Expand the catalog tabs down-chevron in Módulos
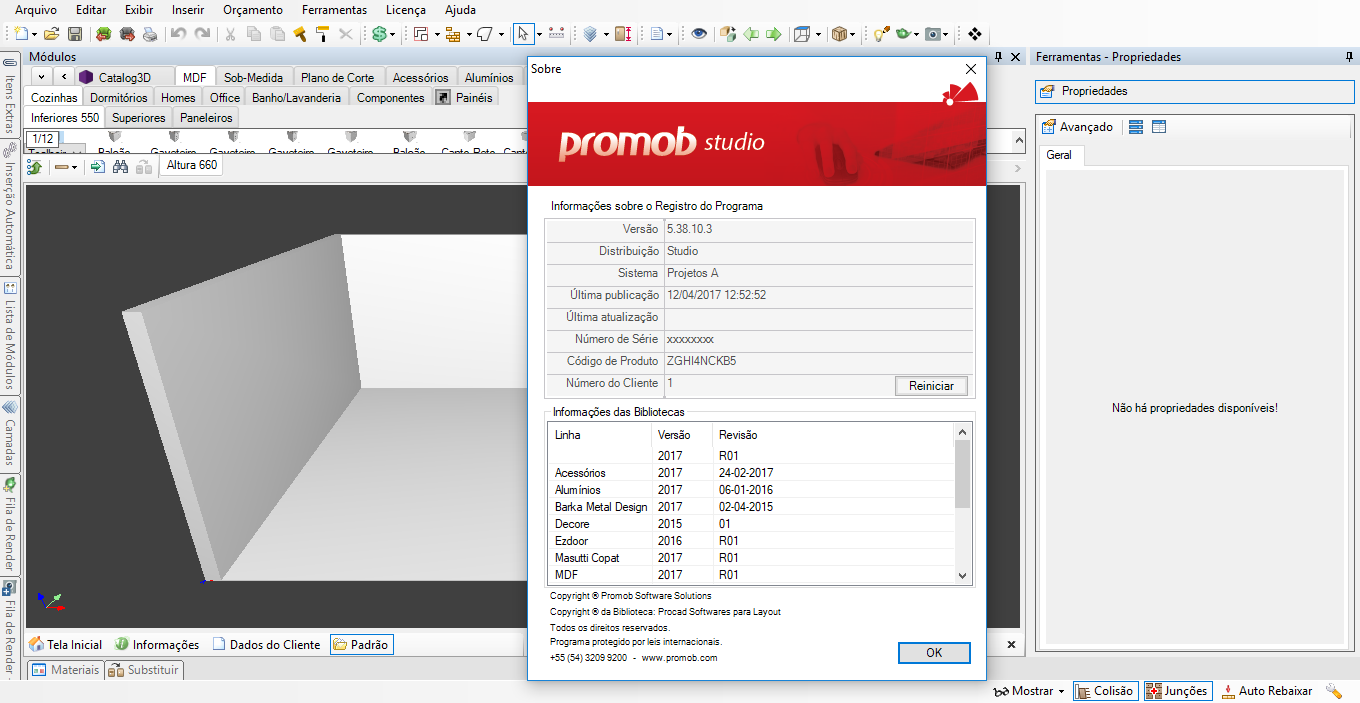This screenshot has width=1360, height=703. (41, 77)
